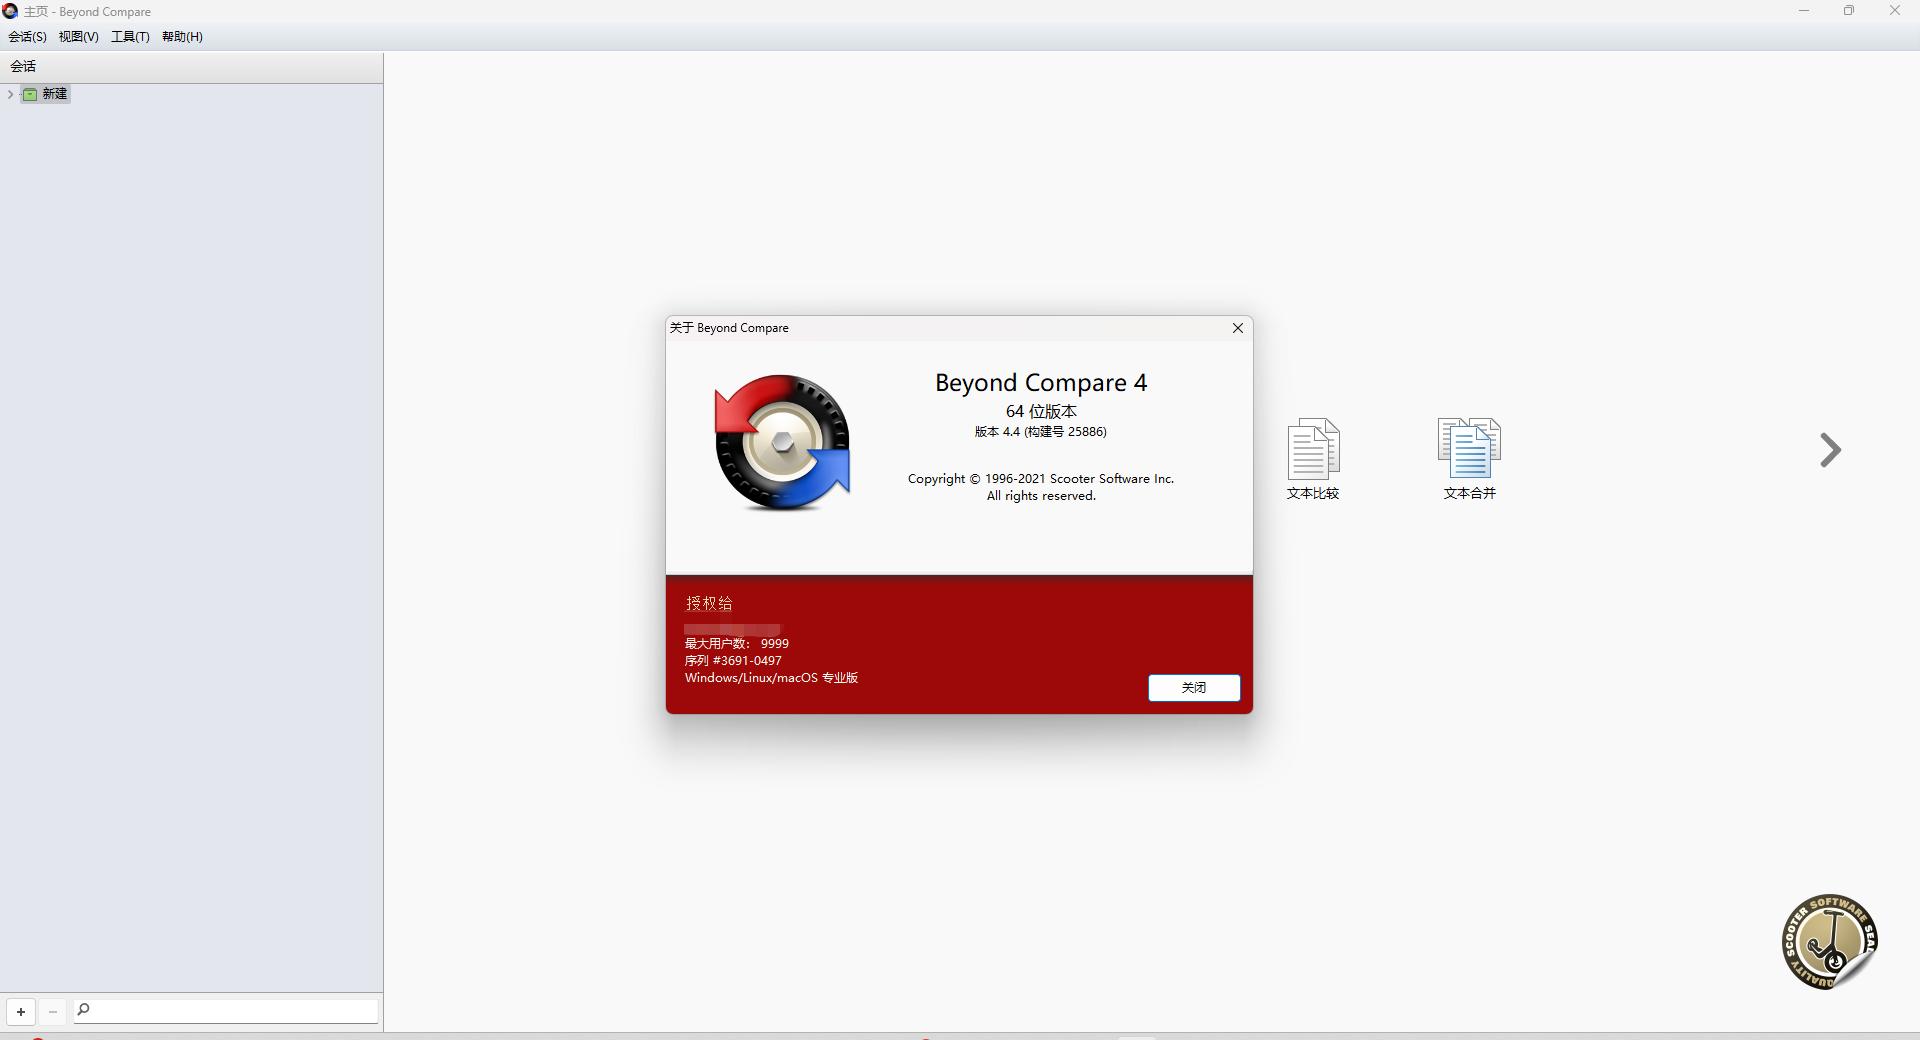Open the 文本比较 (Text Compare) session icon

click(x=1313, y=449)
